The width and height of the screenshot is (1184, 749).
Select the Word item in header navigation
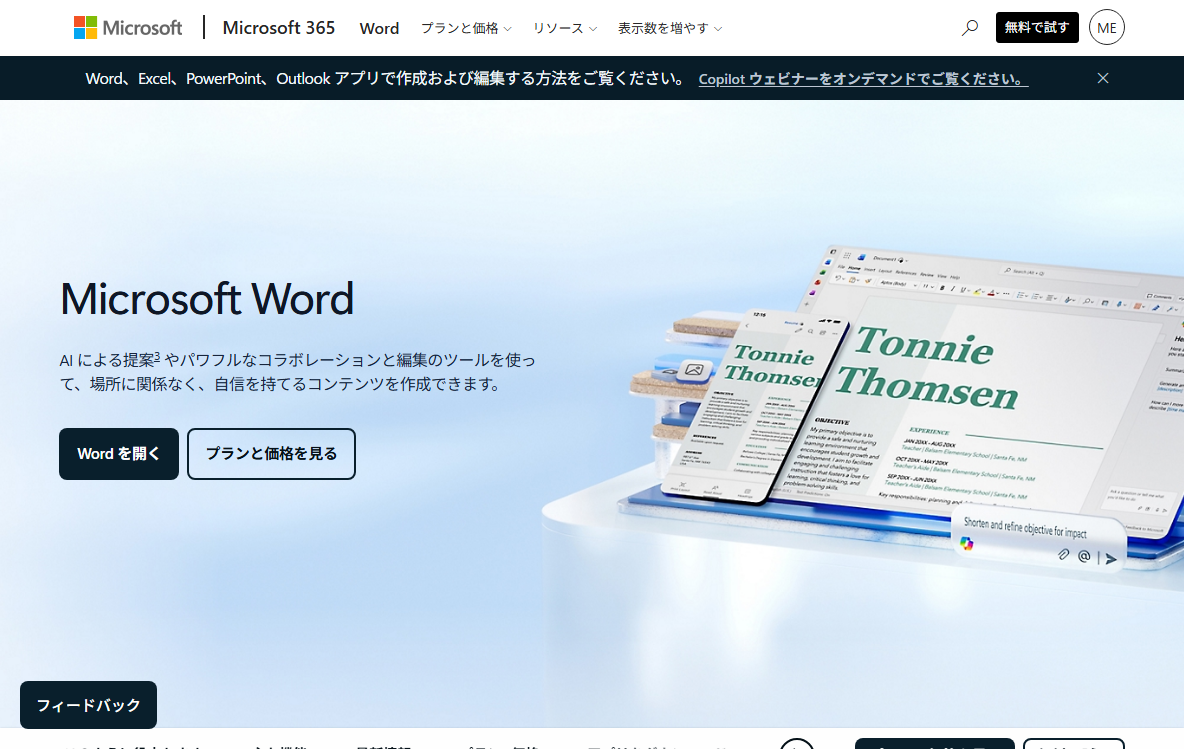(x=379, y=29)
